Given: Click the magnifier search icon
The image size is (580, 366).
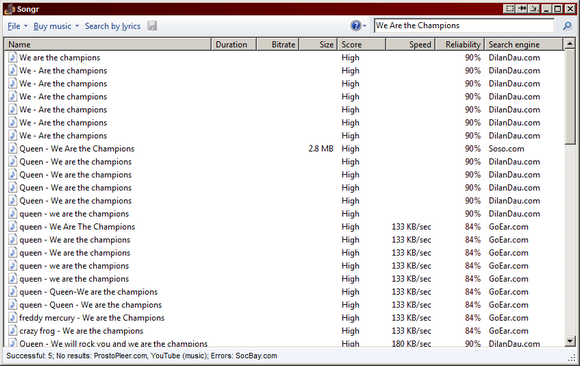Looking at the screenshot, I should [567, 26].
